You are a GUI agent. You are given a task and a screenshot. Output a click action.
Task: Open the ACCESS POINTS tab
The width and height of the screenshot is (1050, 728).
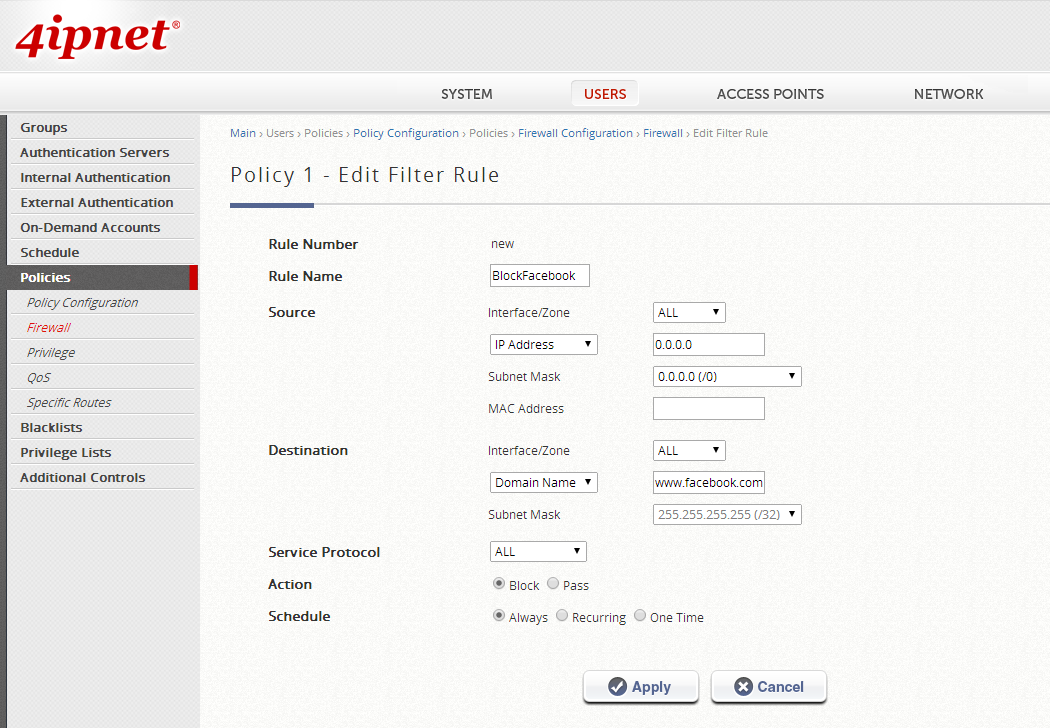pos(770,94)
